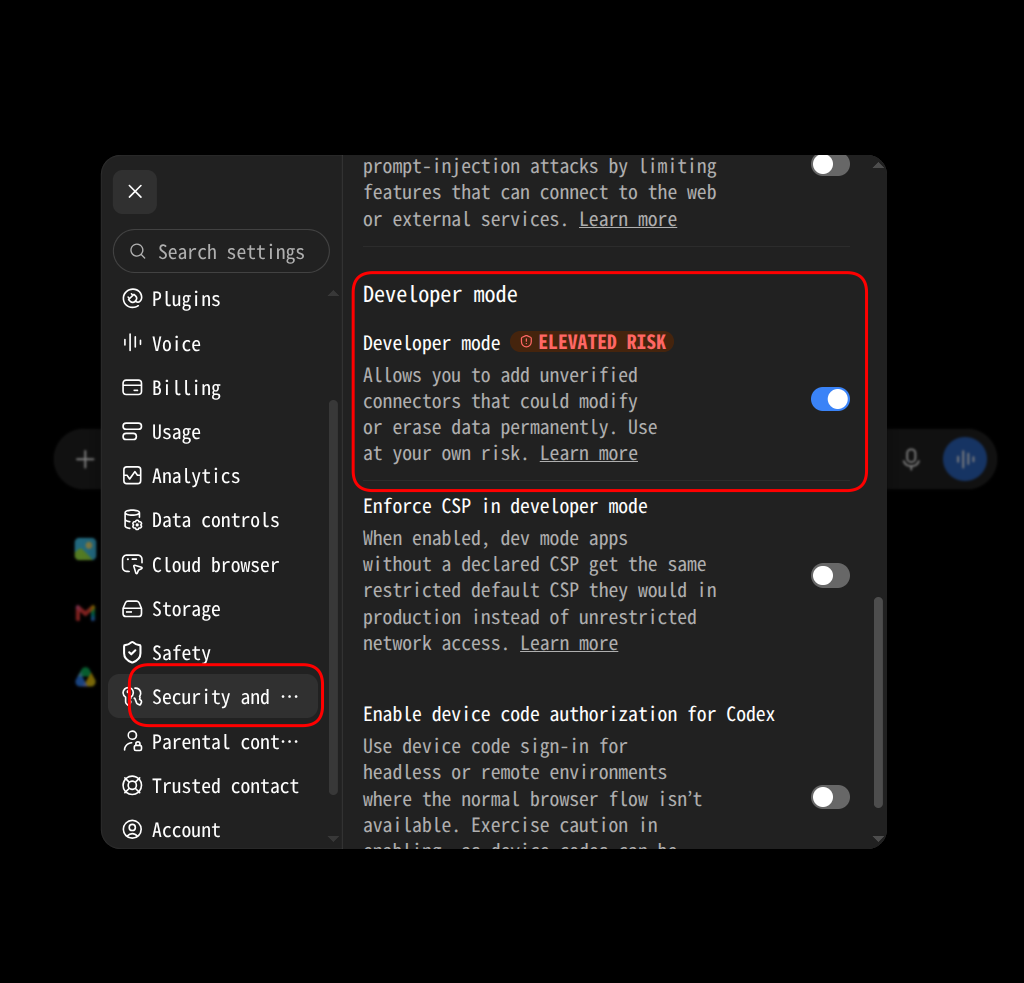Click the Google Drive icon behind the dialog
Image resolution: width=1024 pixels, height=983 pixels.
pos(86,677)
